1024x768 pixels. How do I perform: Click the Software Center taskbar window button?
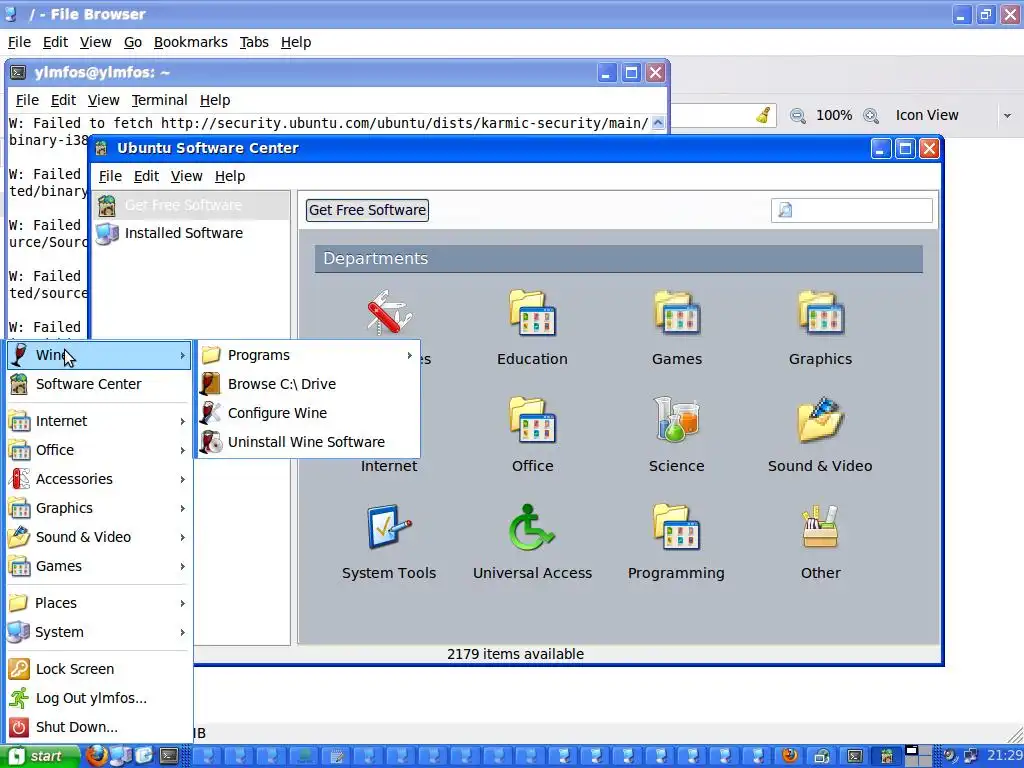click(x=887, y=756)
